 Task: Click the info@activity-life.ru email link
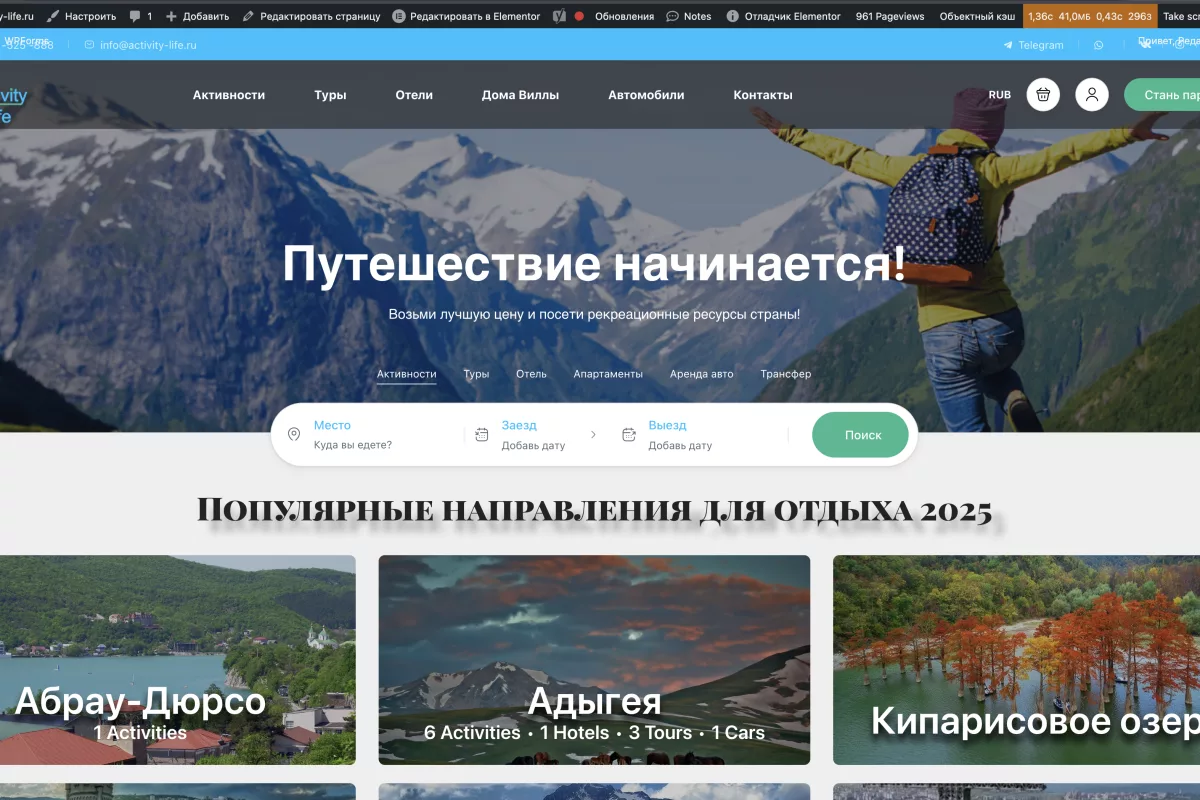click(x=148, y=45)
